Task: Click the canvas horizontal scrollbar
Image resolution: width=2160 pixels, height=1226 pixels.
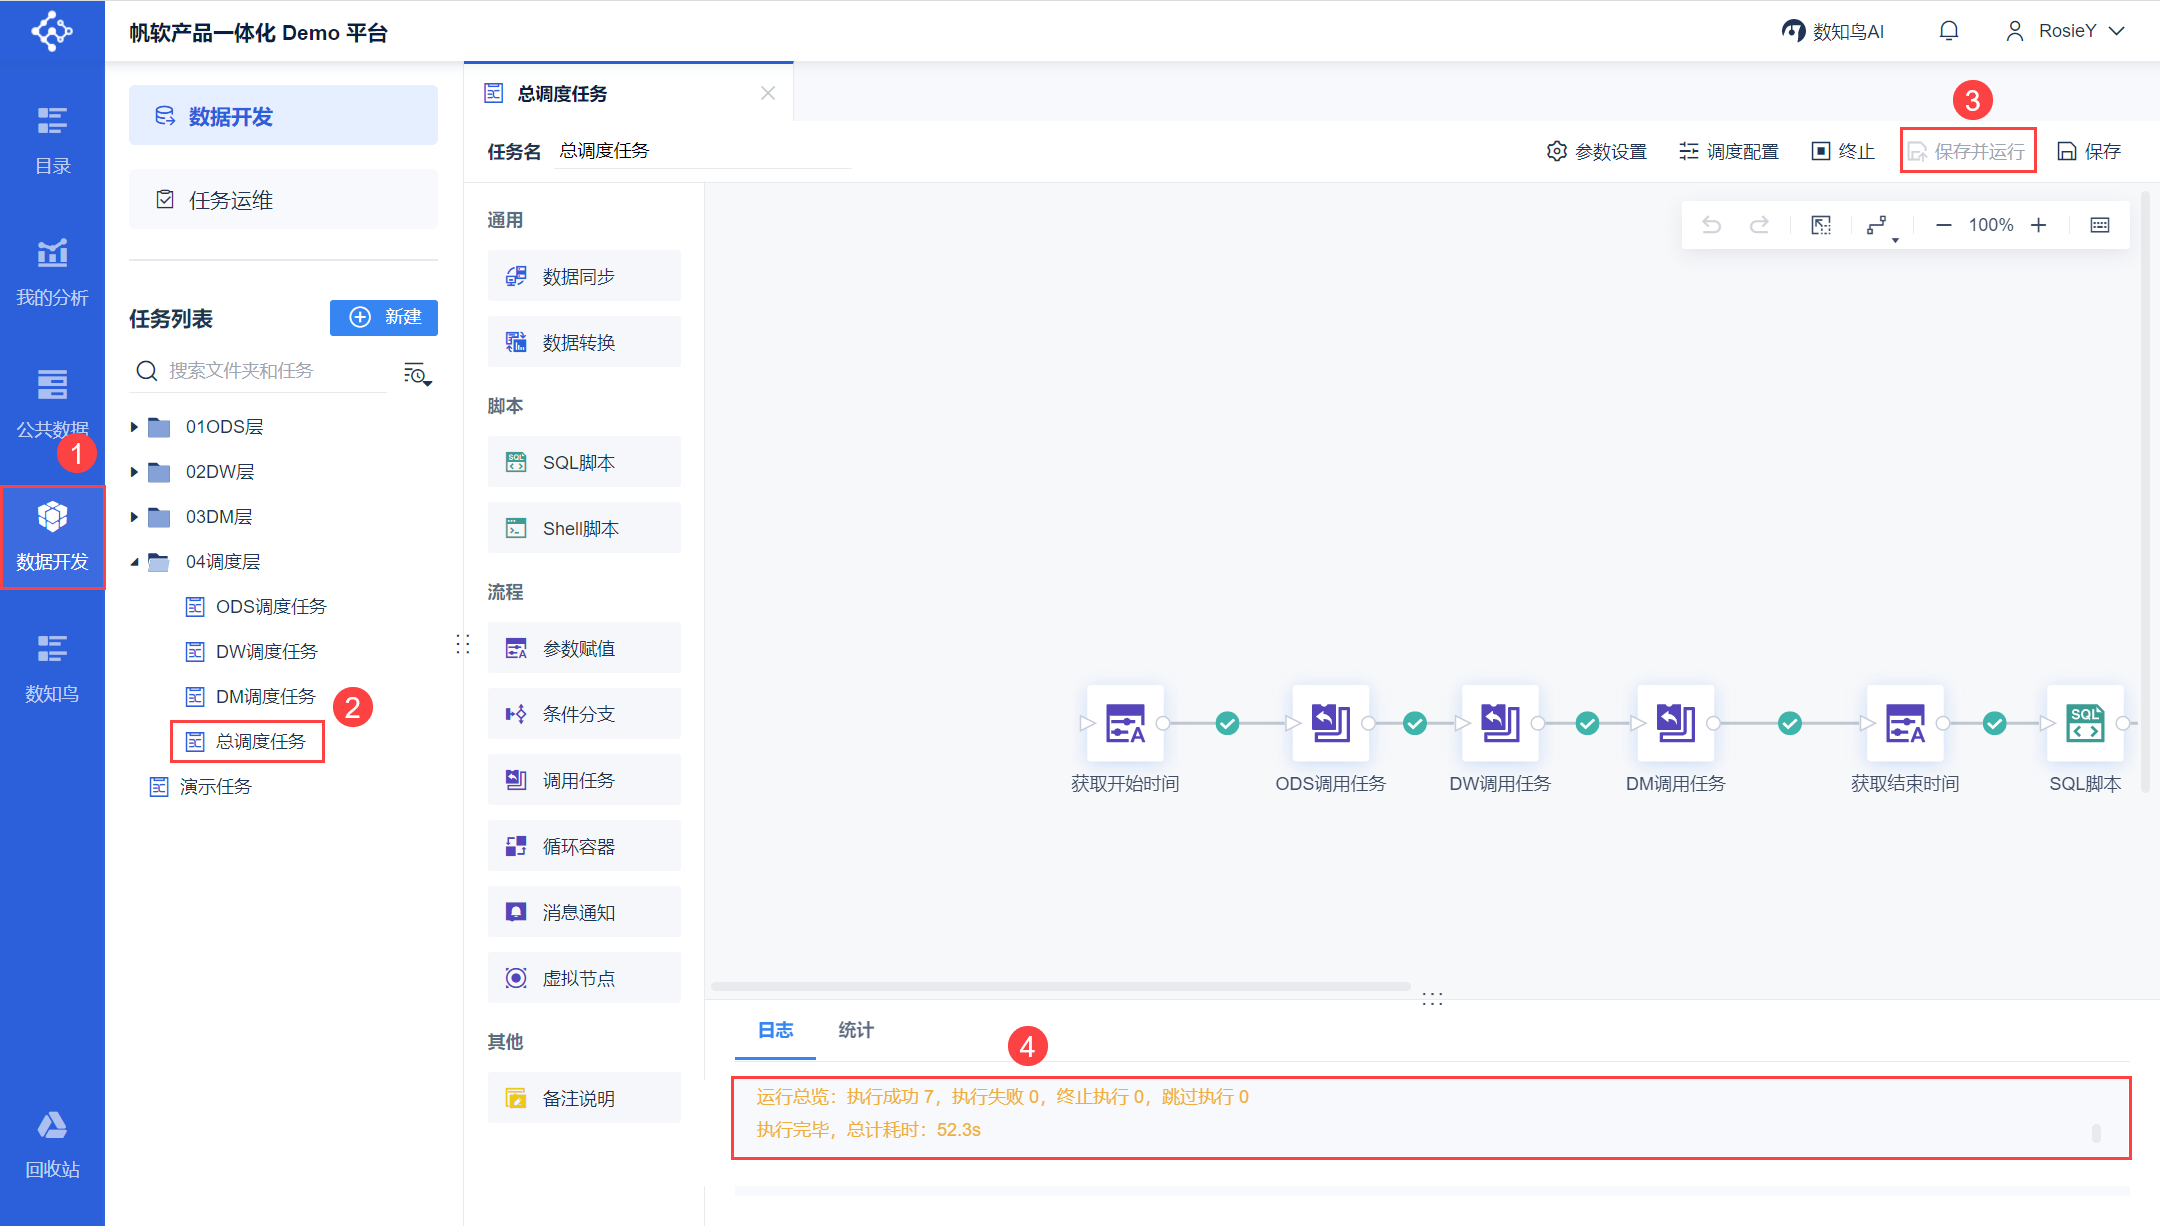Action: 1060,986
